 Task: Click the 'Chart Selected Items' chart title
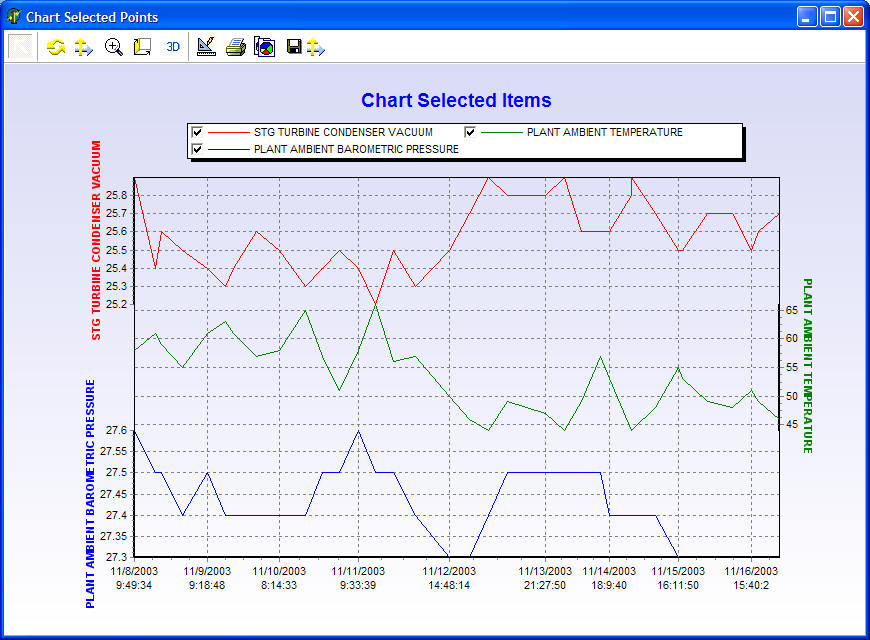pyautogui.click(x=456, y=100)
